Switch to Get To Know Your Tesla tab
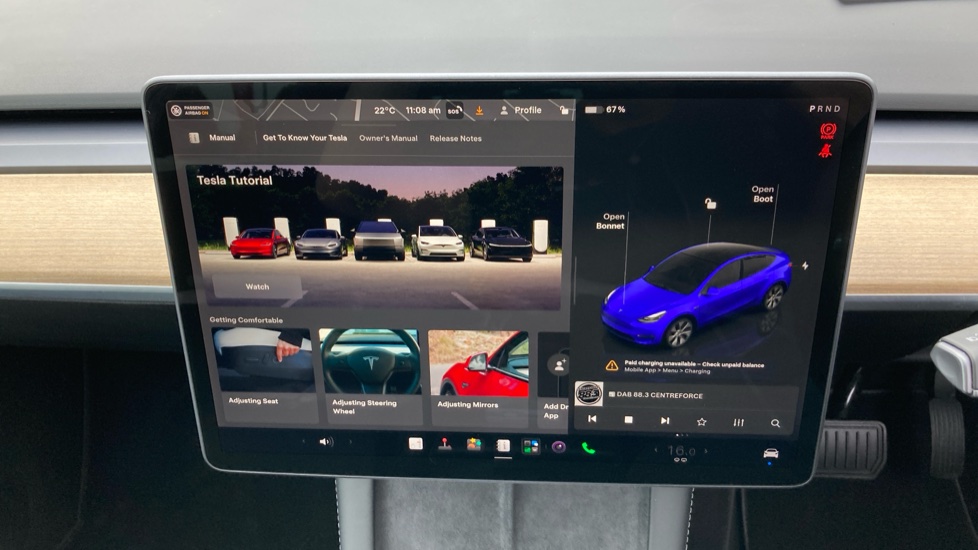The image size is (978, 550). click(x=304, y=138)
